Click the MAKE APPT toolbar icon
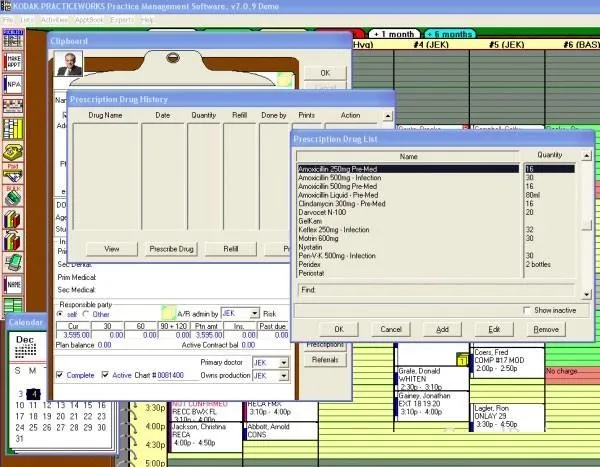 (13, 62)
